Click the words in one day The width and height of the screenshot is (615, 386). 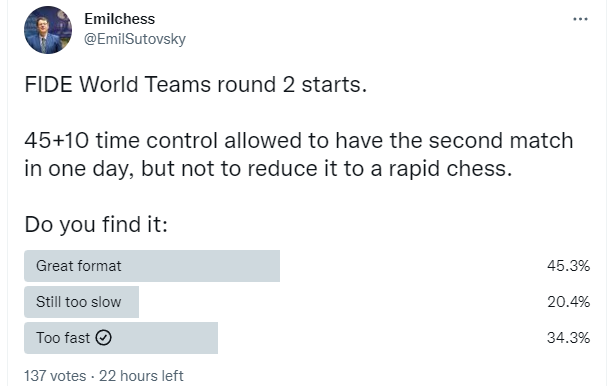click(x=75, y=169)
